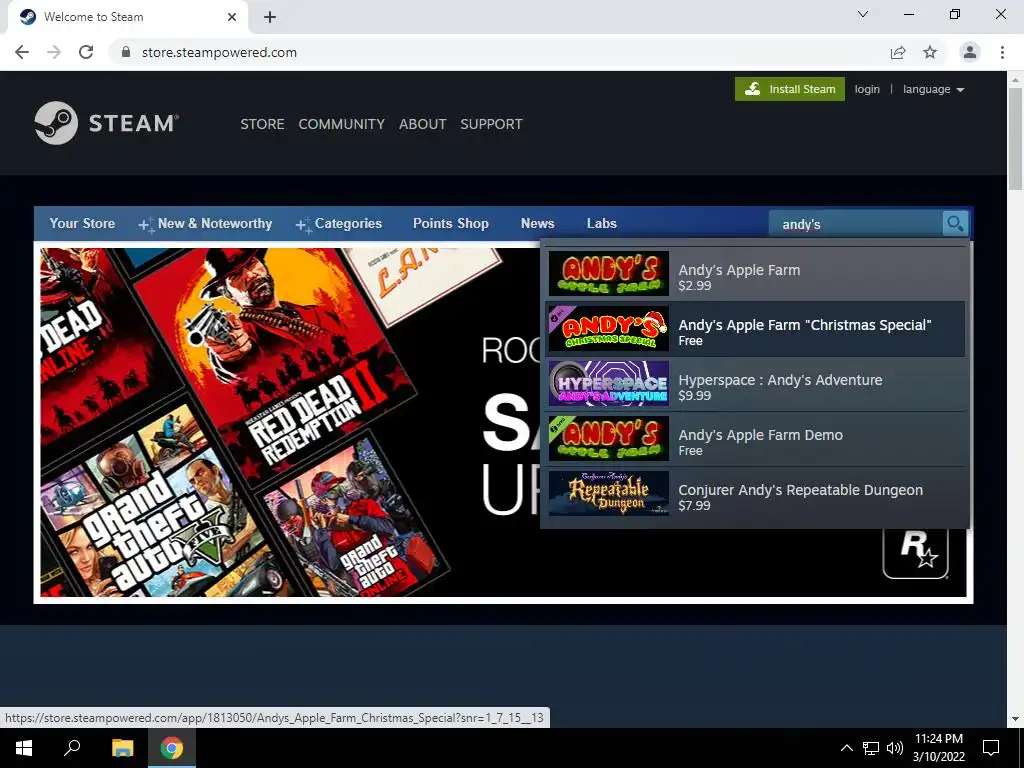Click Chrome forward arrow

54,52
